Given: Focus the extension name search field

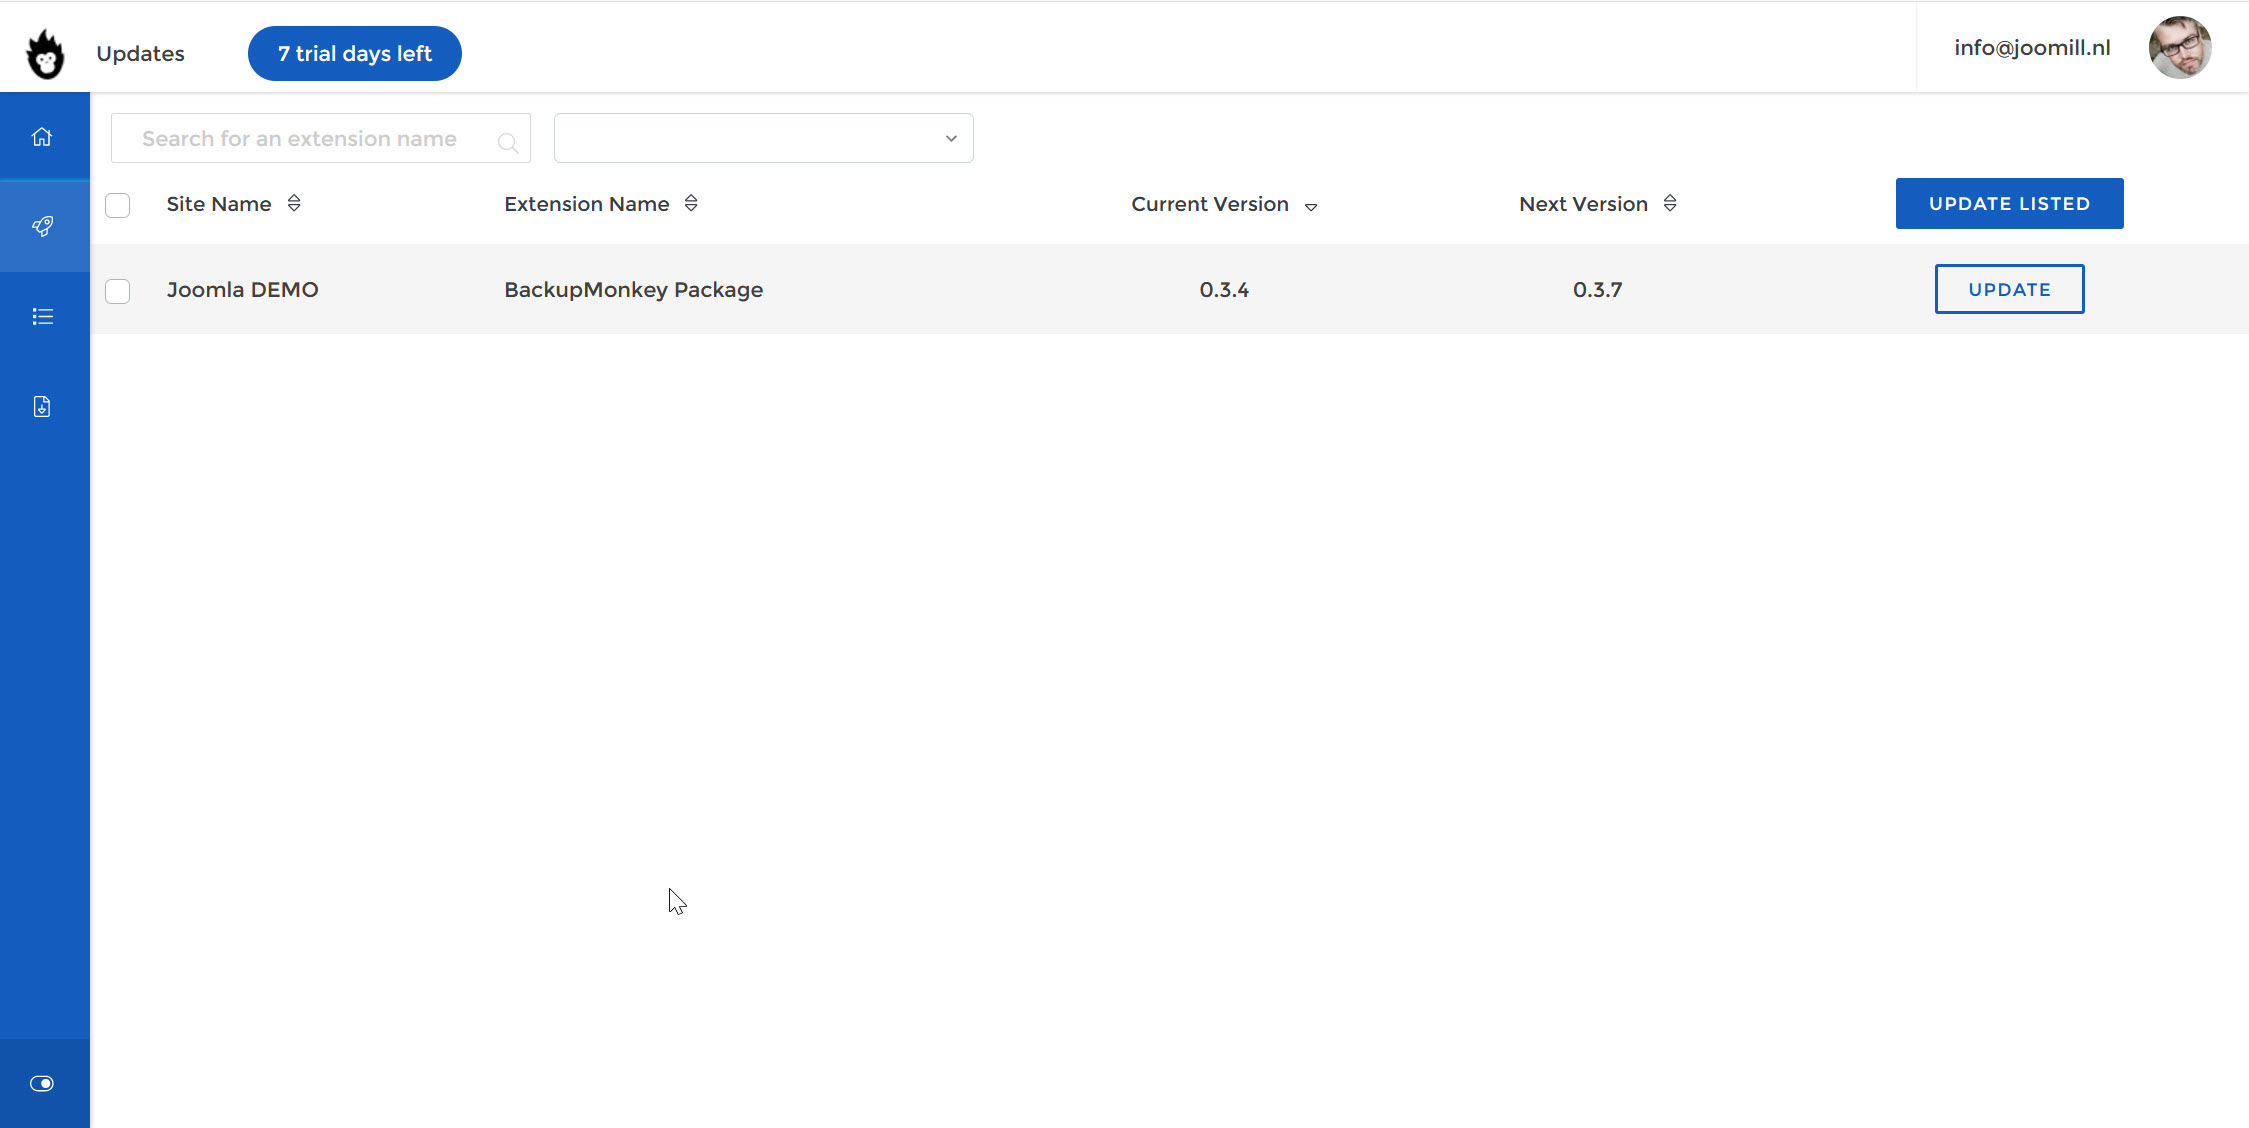Looking at the screenshot, I should [300, 139].
